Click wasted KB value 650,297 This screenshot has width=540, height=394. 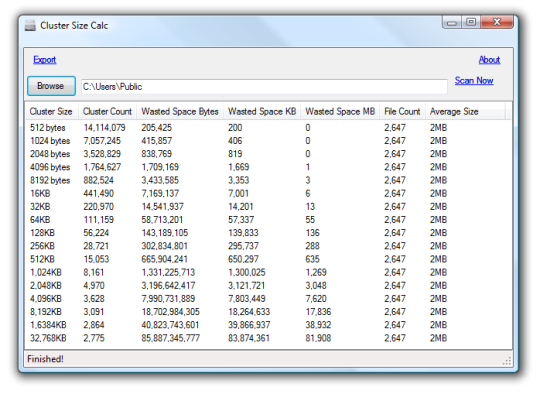[x=243, y=259]
